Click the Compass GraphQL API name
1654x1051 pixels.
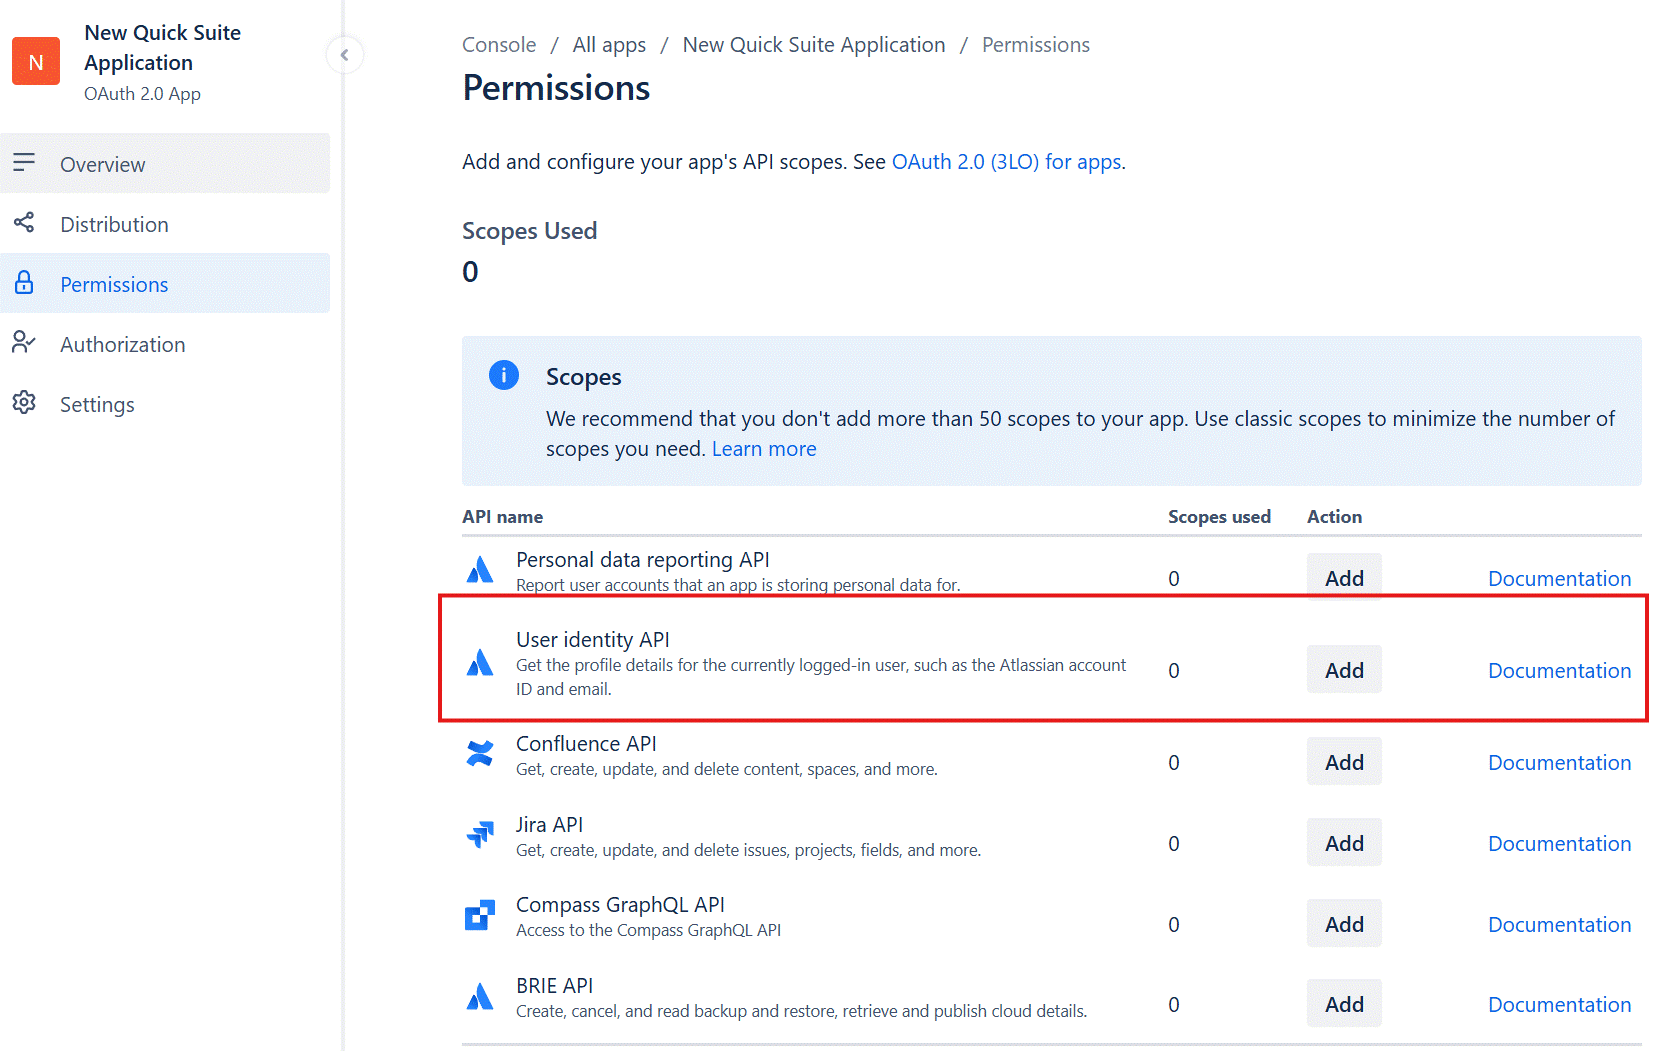click(620, 905)
